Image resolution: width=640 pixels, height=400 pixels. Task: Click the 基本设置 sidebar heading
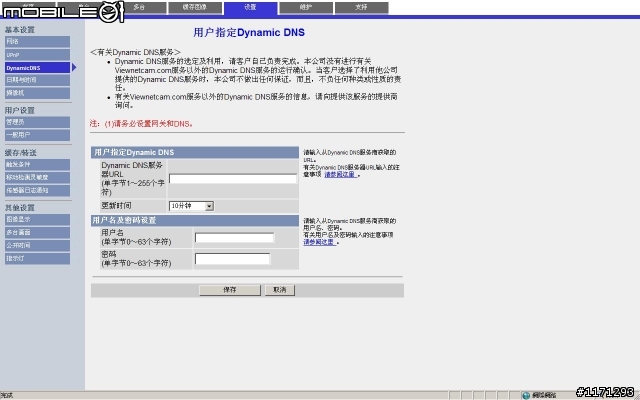20,30
